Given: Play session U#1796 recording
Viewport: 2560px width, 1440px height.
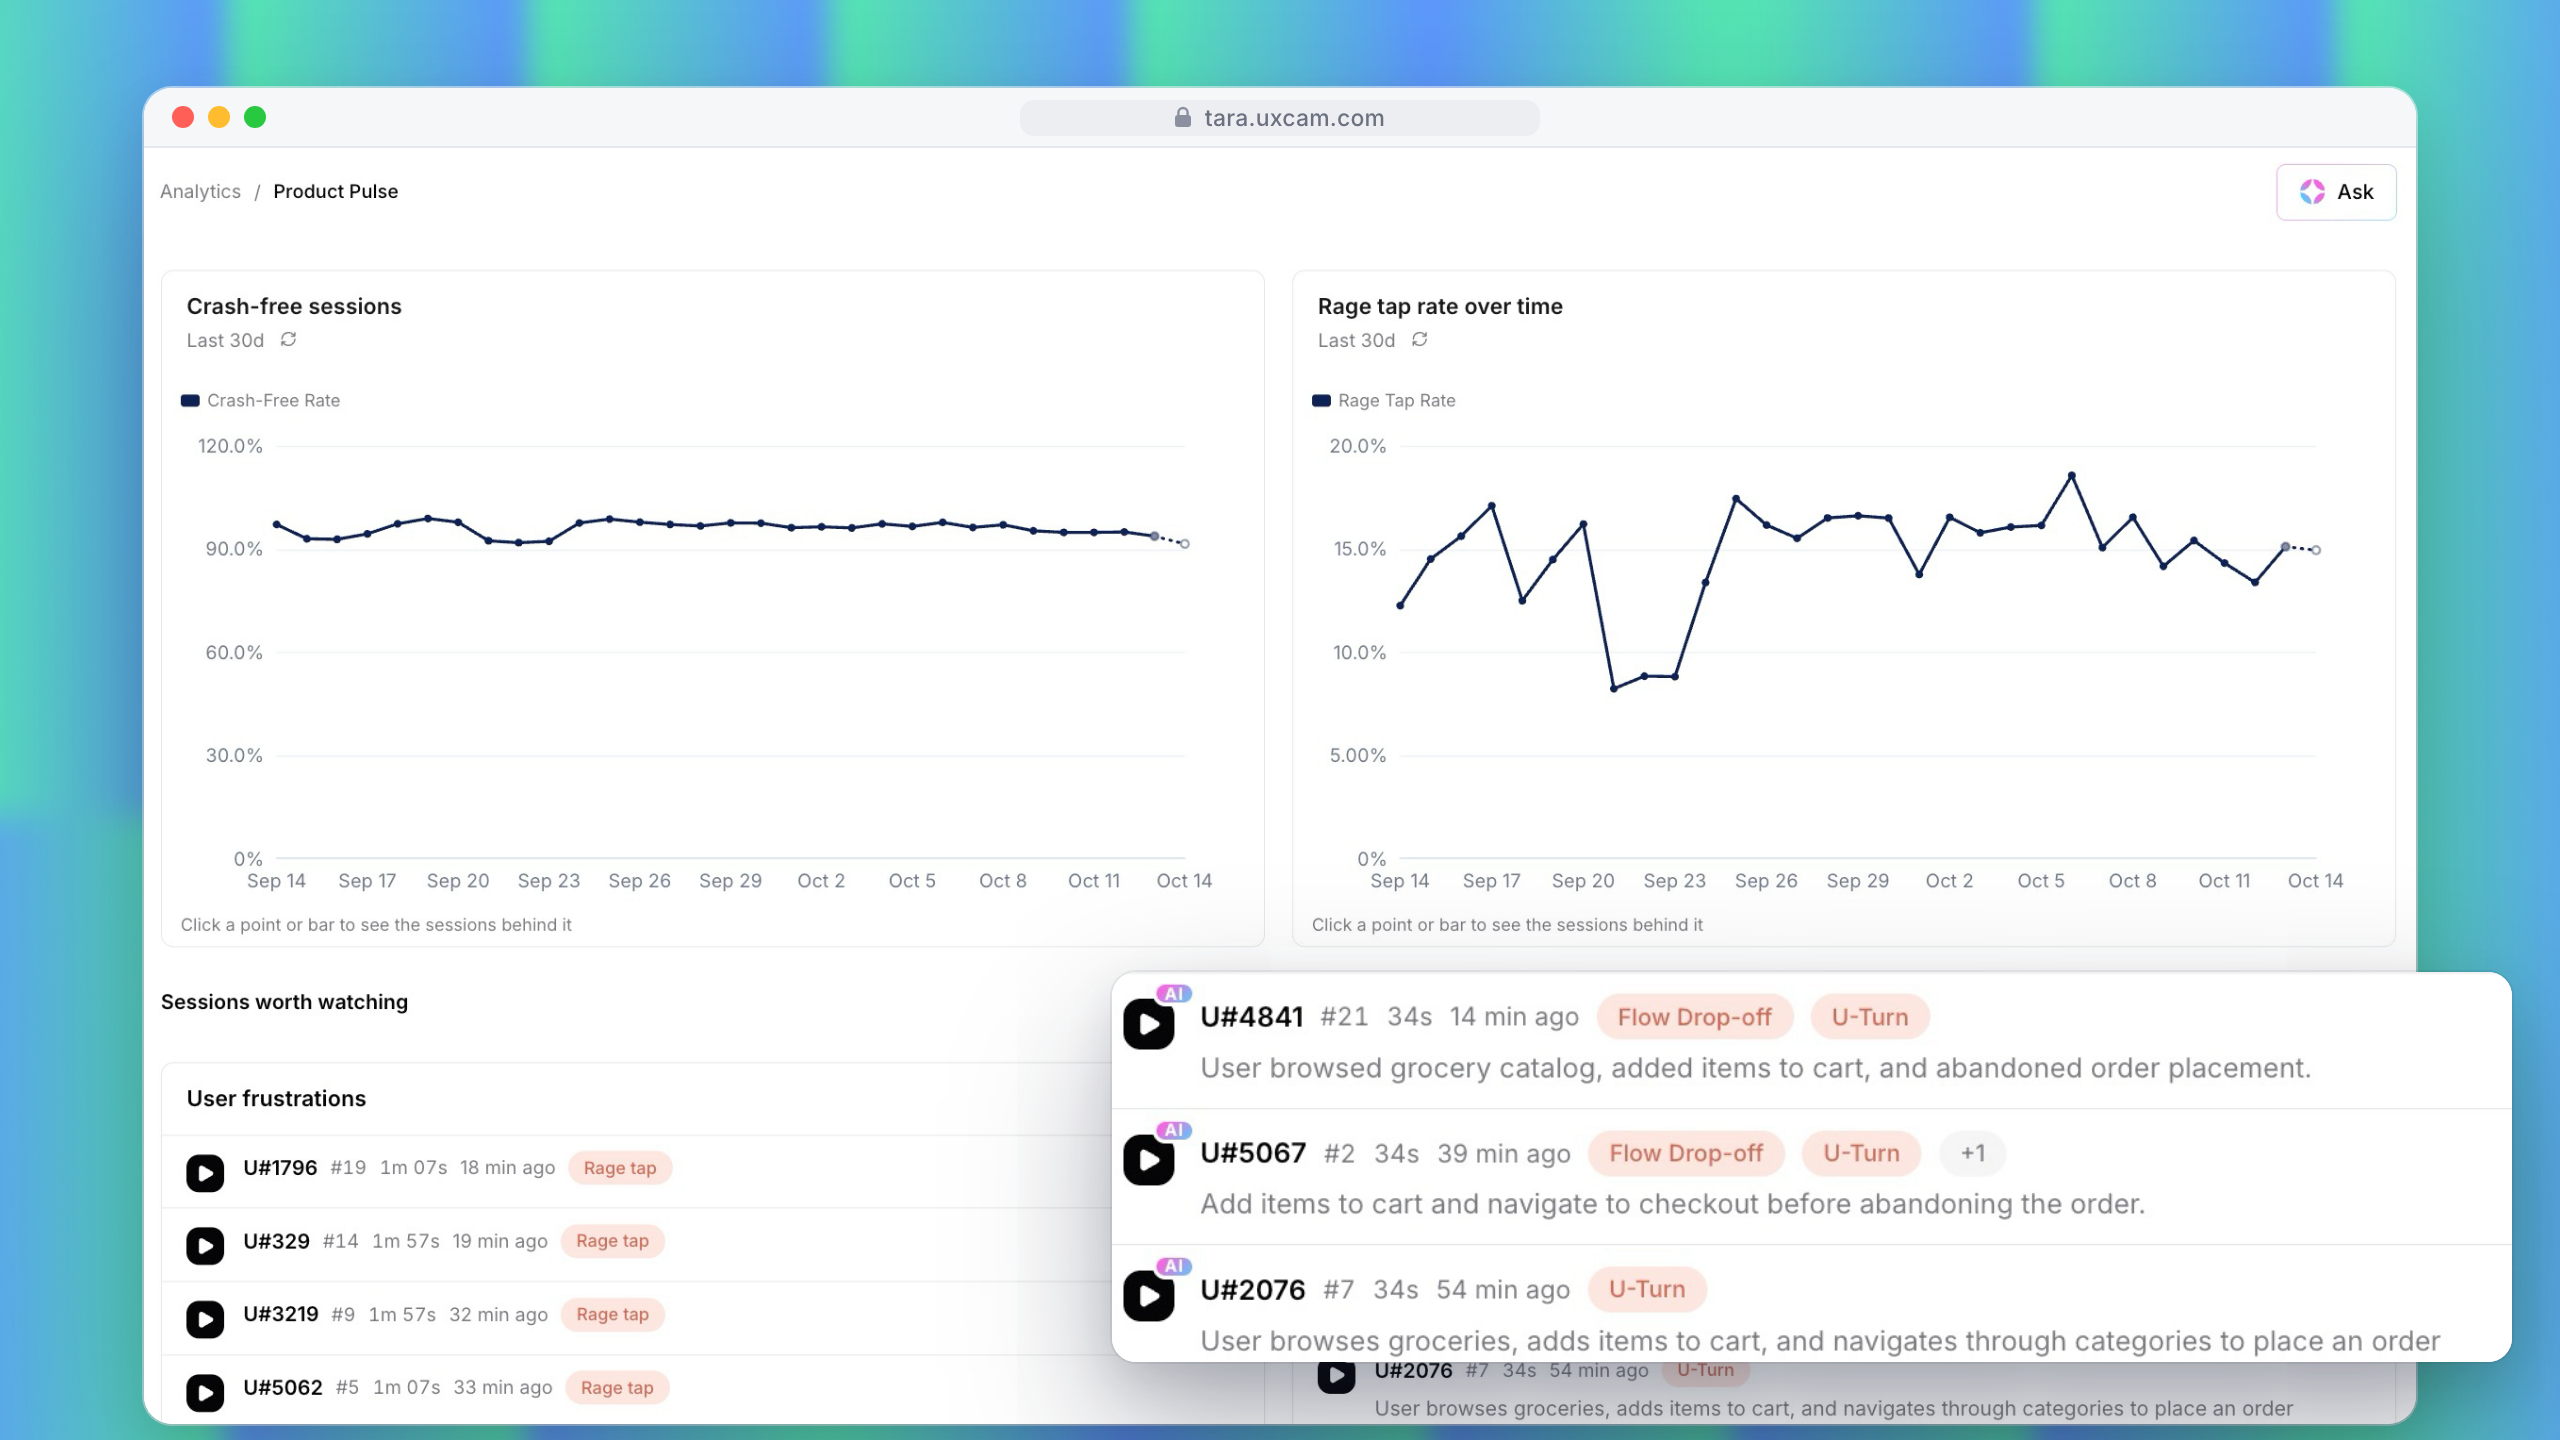Looking at the screenshot, I should (x=205, y=1172).
